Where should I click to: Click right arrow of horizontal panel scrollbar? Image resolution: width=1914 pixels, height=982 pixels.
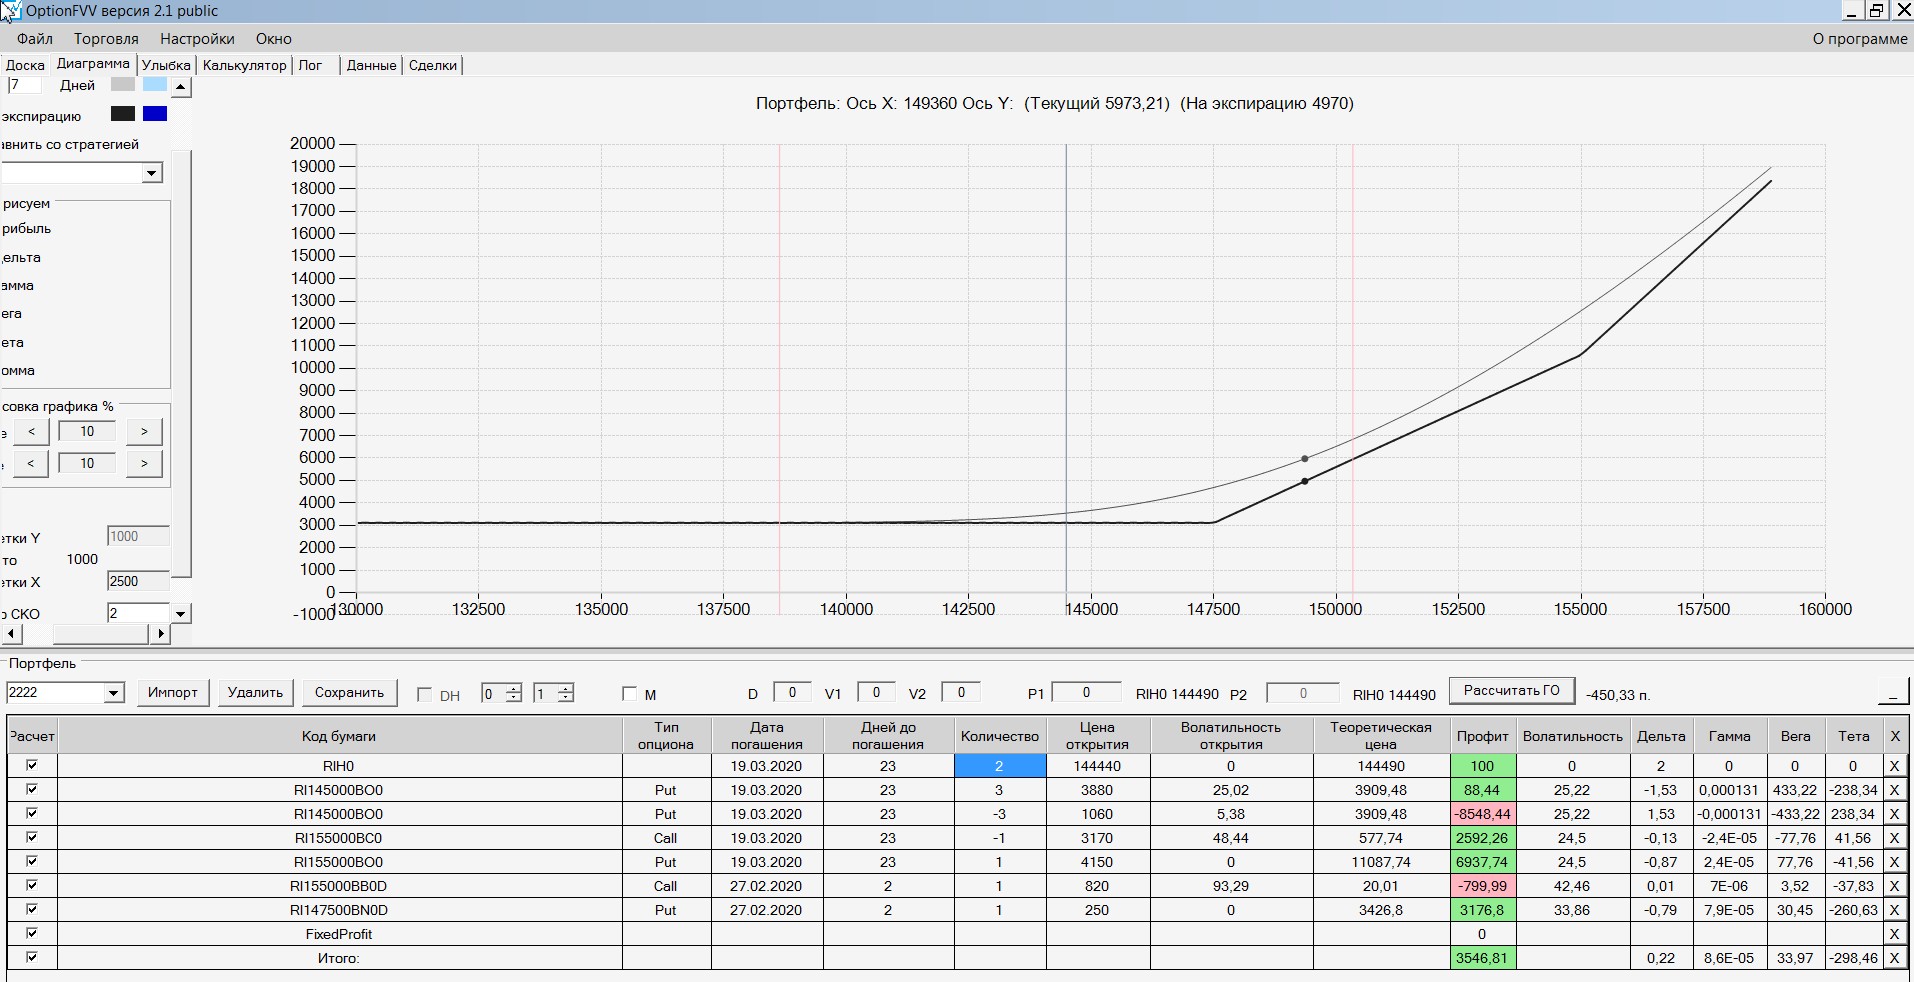pyautogui.click(x=161, y=633)
